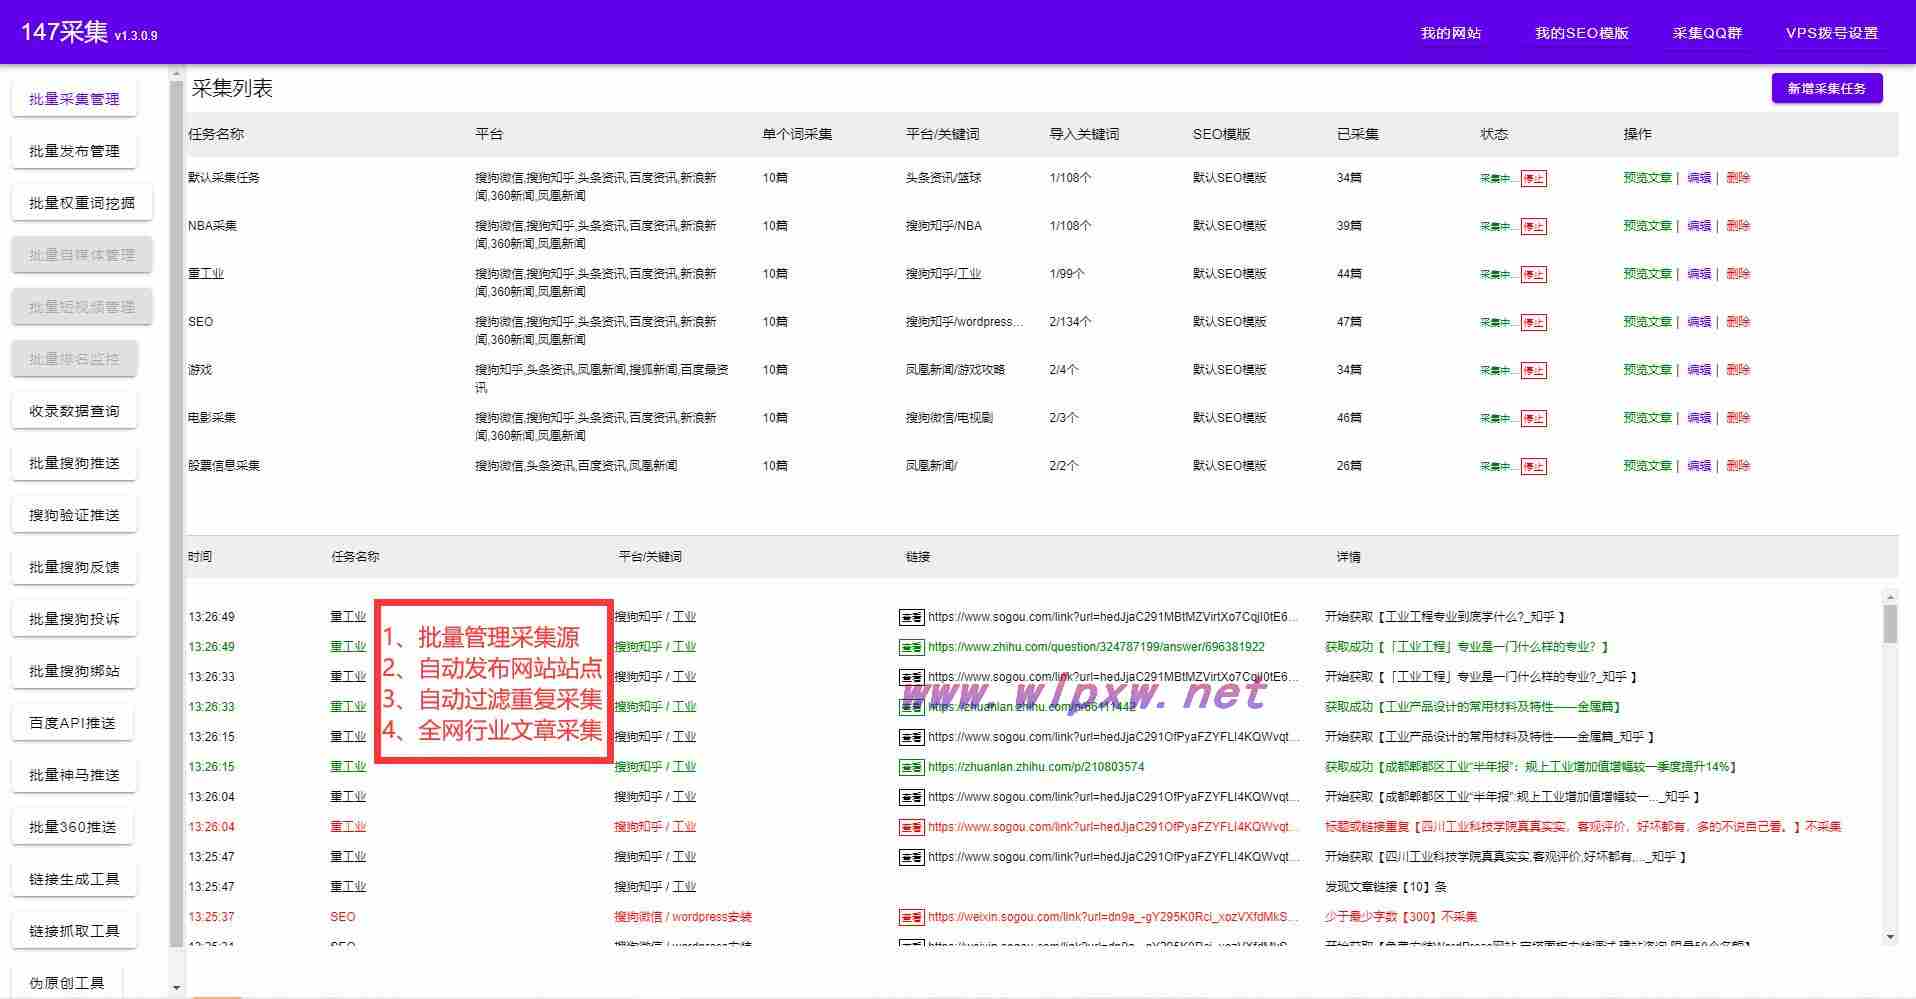Open 百度API推送 in the sidebar
This screenshot has height=999, width=1916.
[74, 723]
